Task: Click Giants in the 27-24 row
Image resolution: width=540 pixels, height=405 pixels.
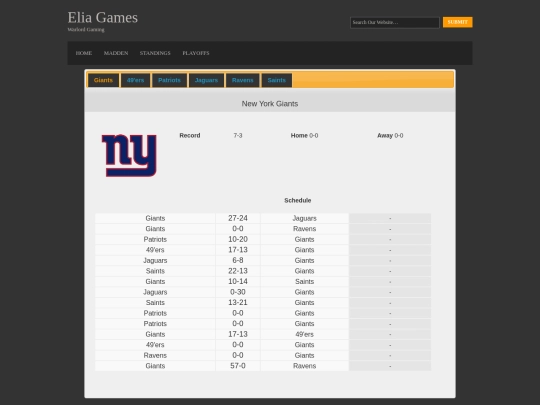Action: pos(155,218)
